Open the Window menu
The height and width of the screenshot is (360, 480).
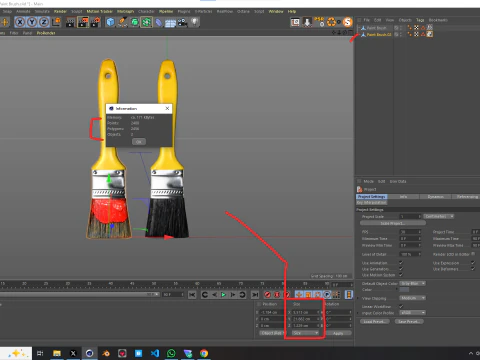point(276,11)
